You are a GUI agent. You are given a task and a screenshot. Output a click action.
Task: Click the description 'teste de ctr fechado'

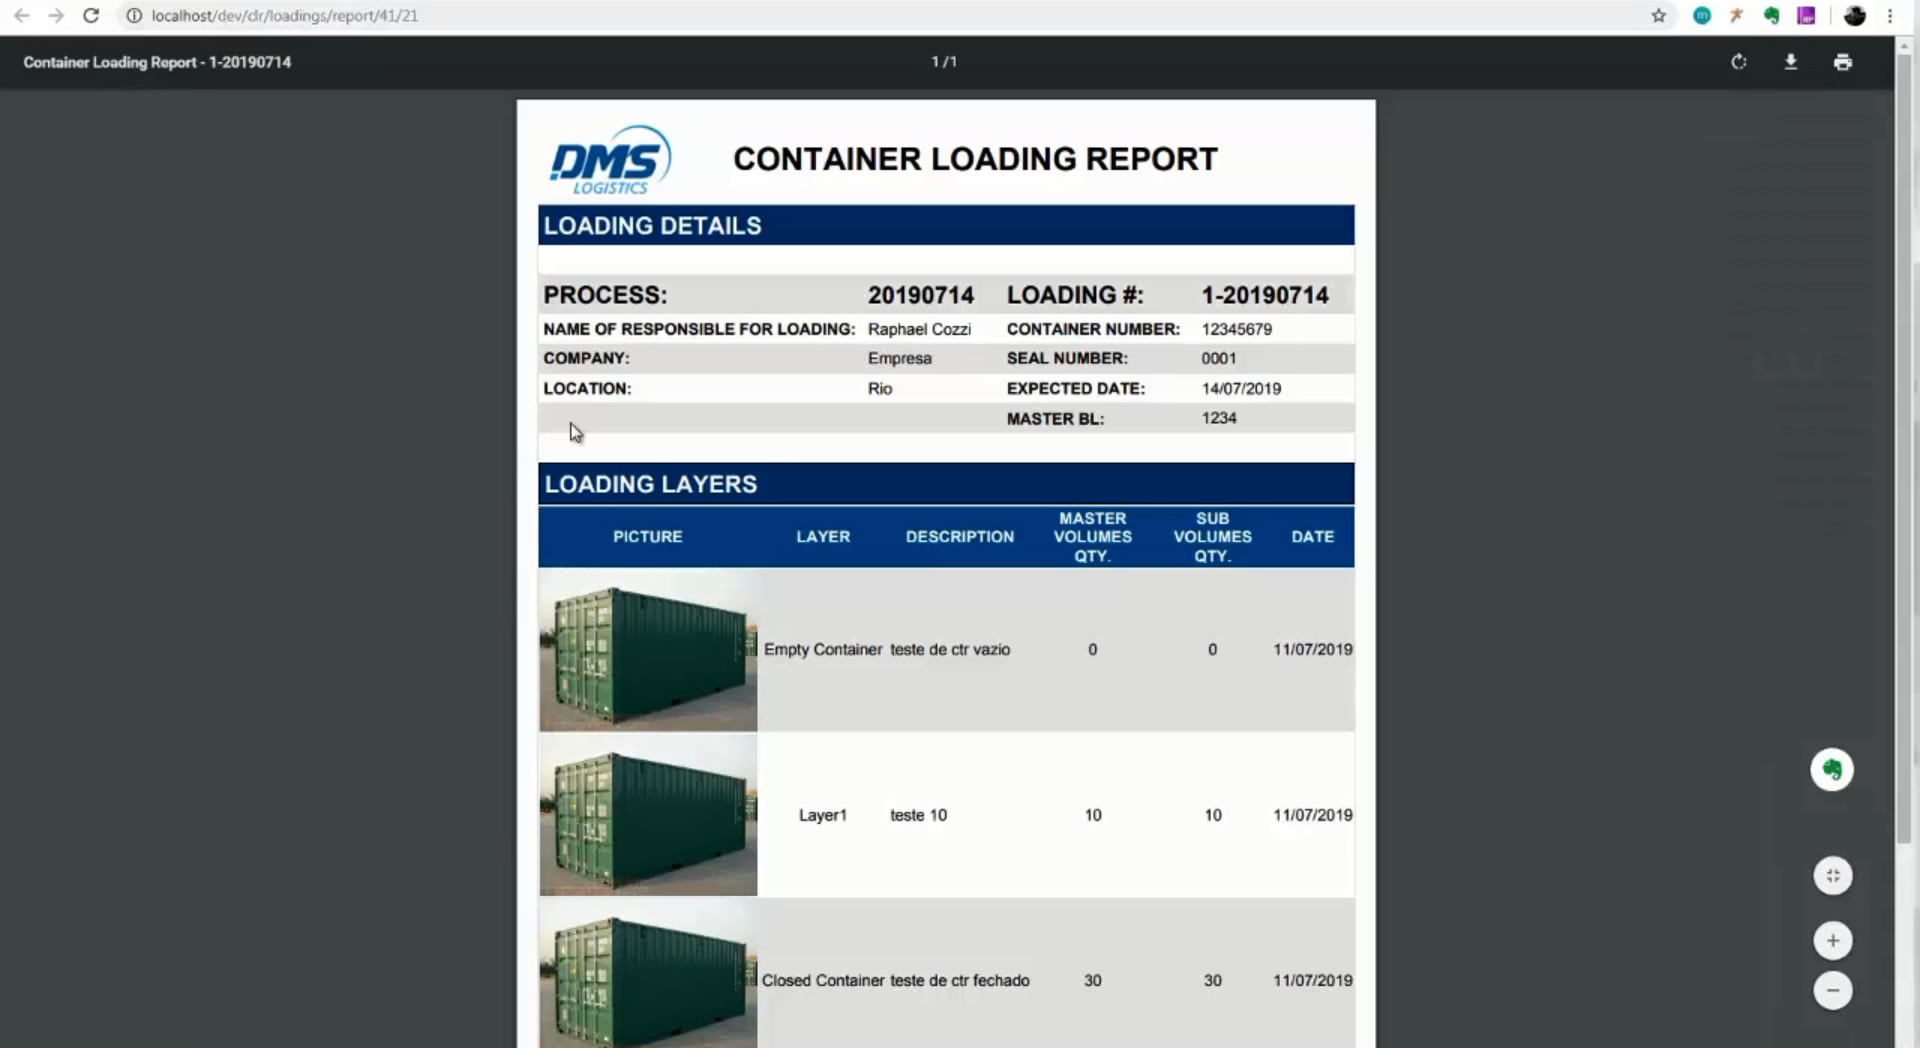(x=959, y=980)
